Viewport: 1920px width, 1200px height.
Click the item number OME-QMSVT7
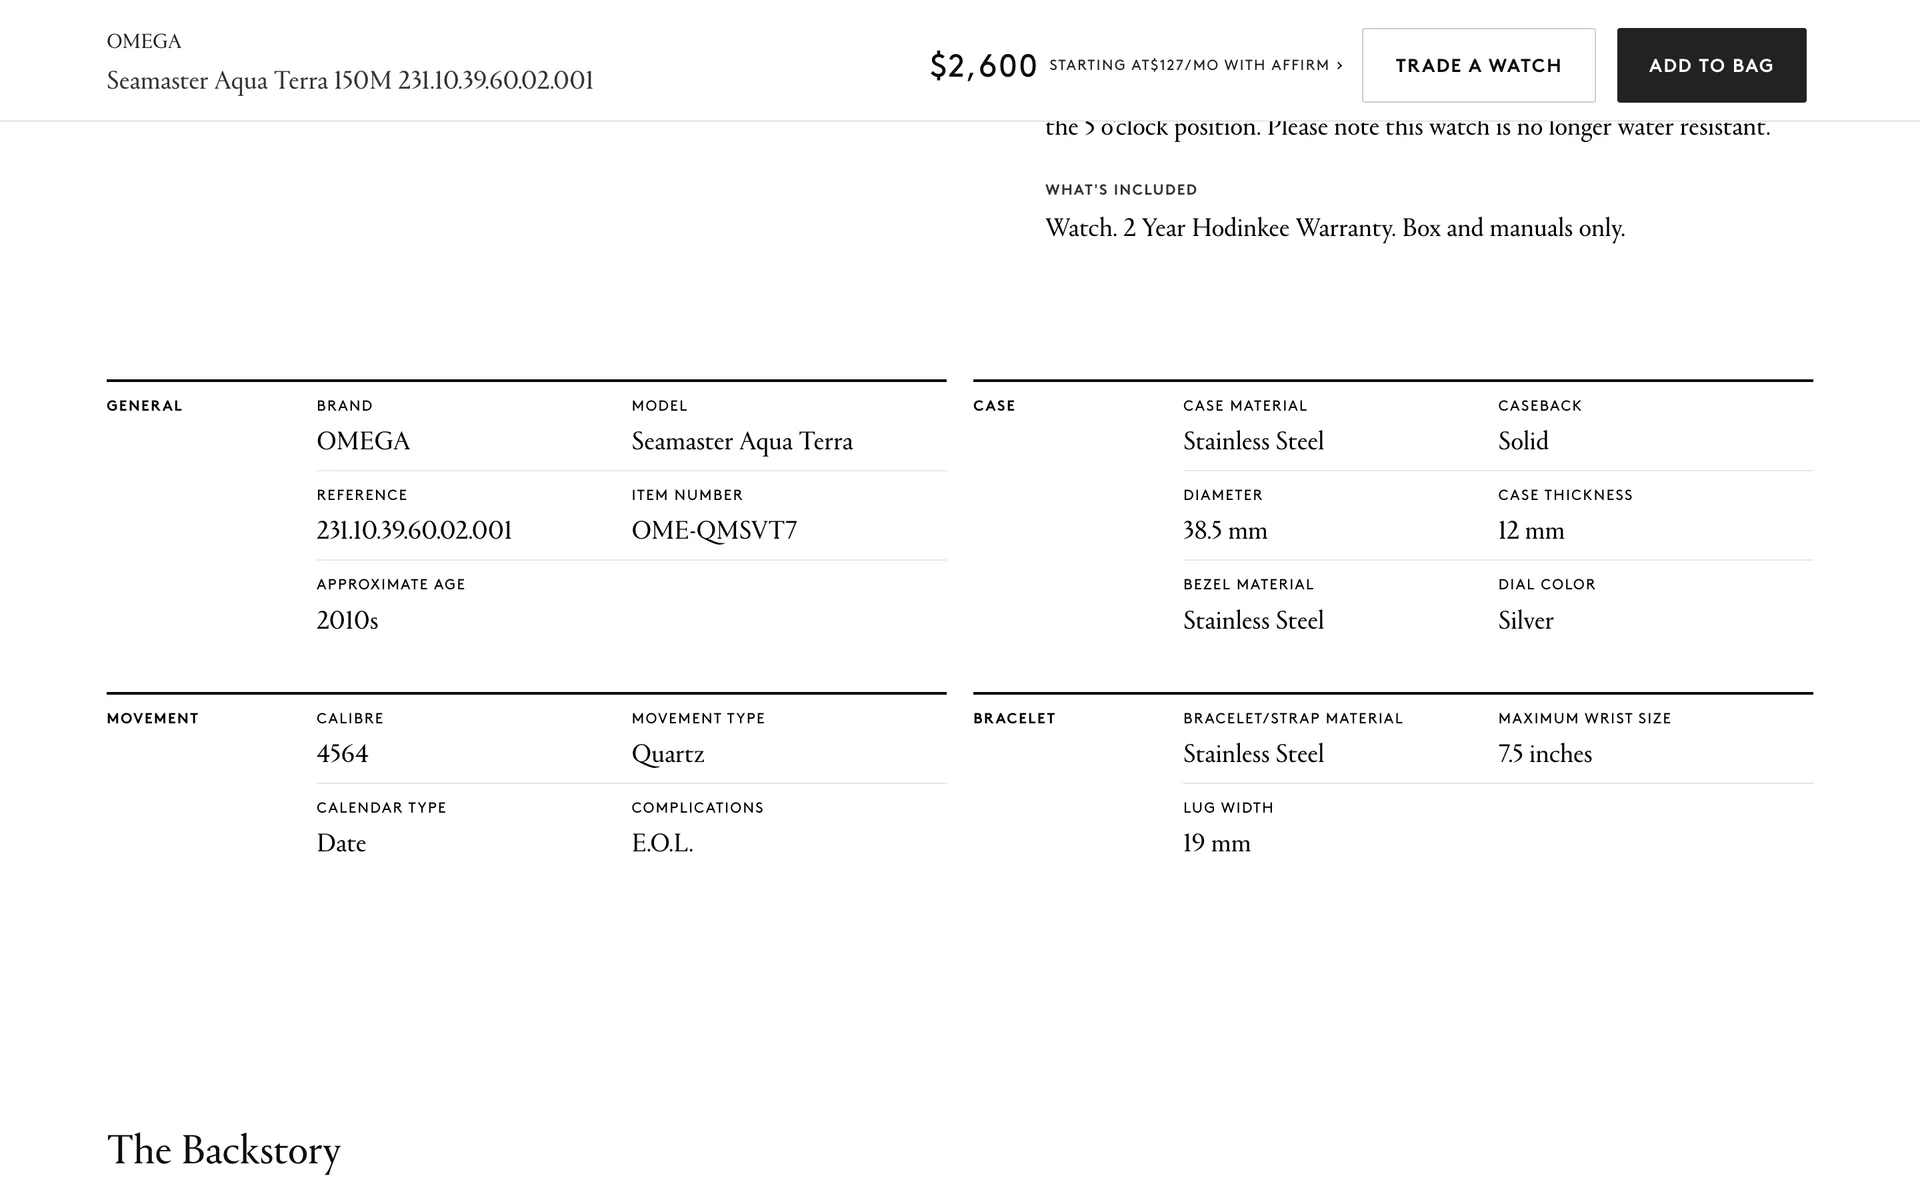click(x=714, y=531)
